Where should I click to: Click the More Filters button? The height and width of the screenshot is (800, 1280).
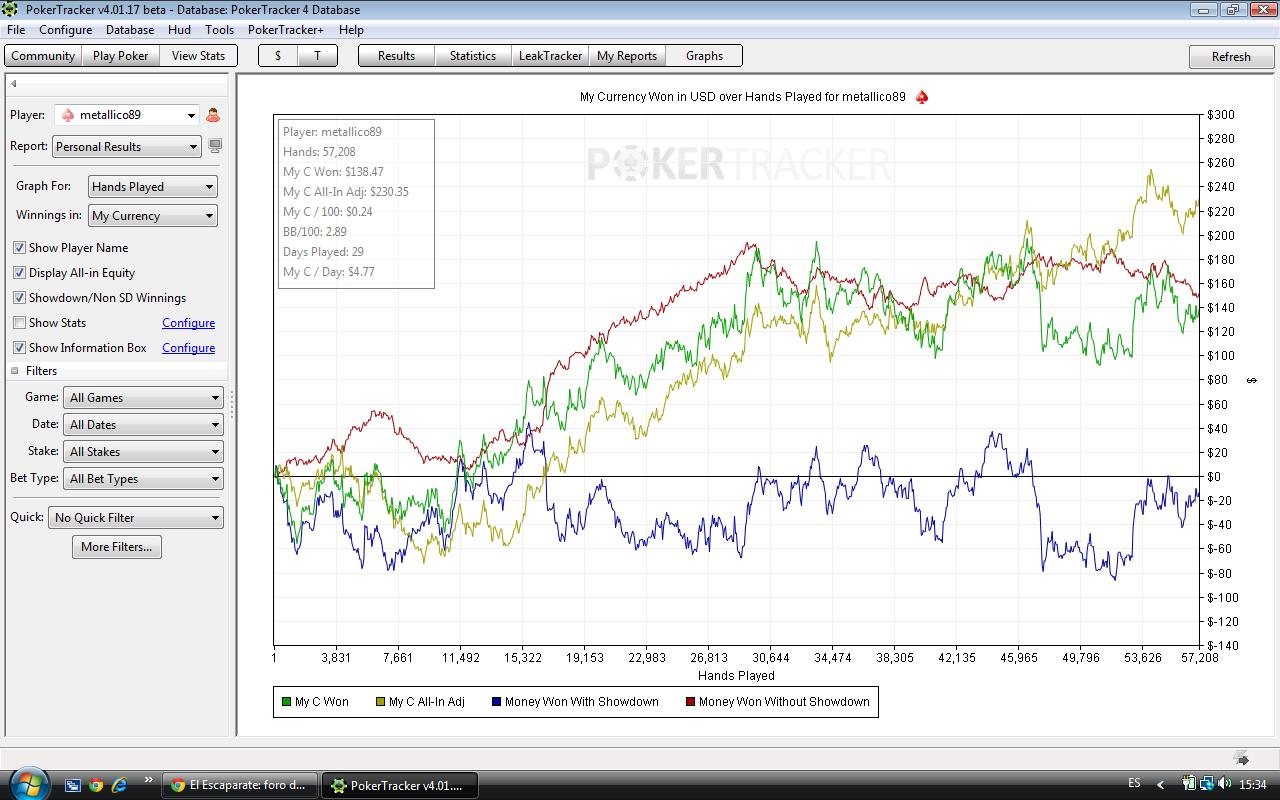[x=117, y=547]
